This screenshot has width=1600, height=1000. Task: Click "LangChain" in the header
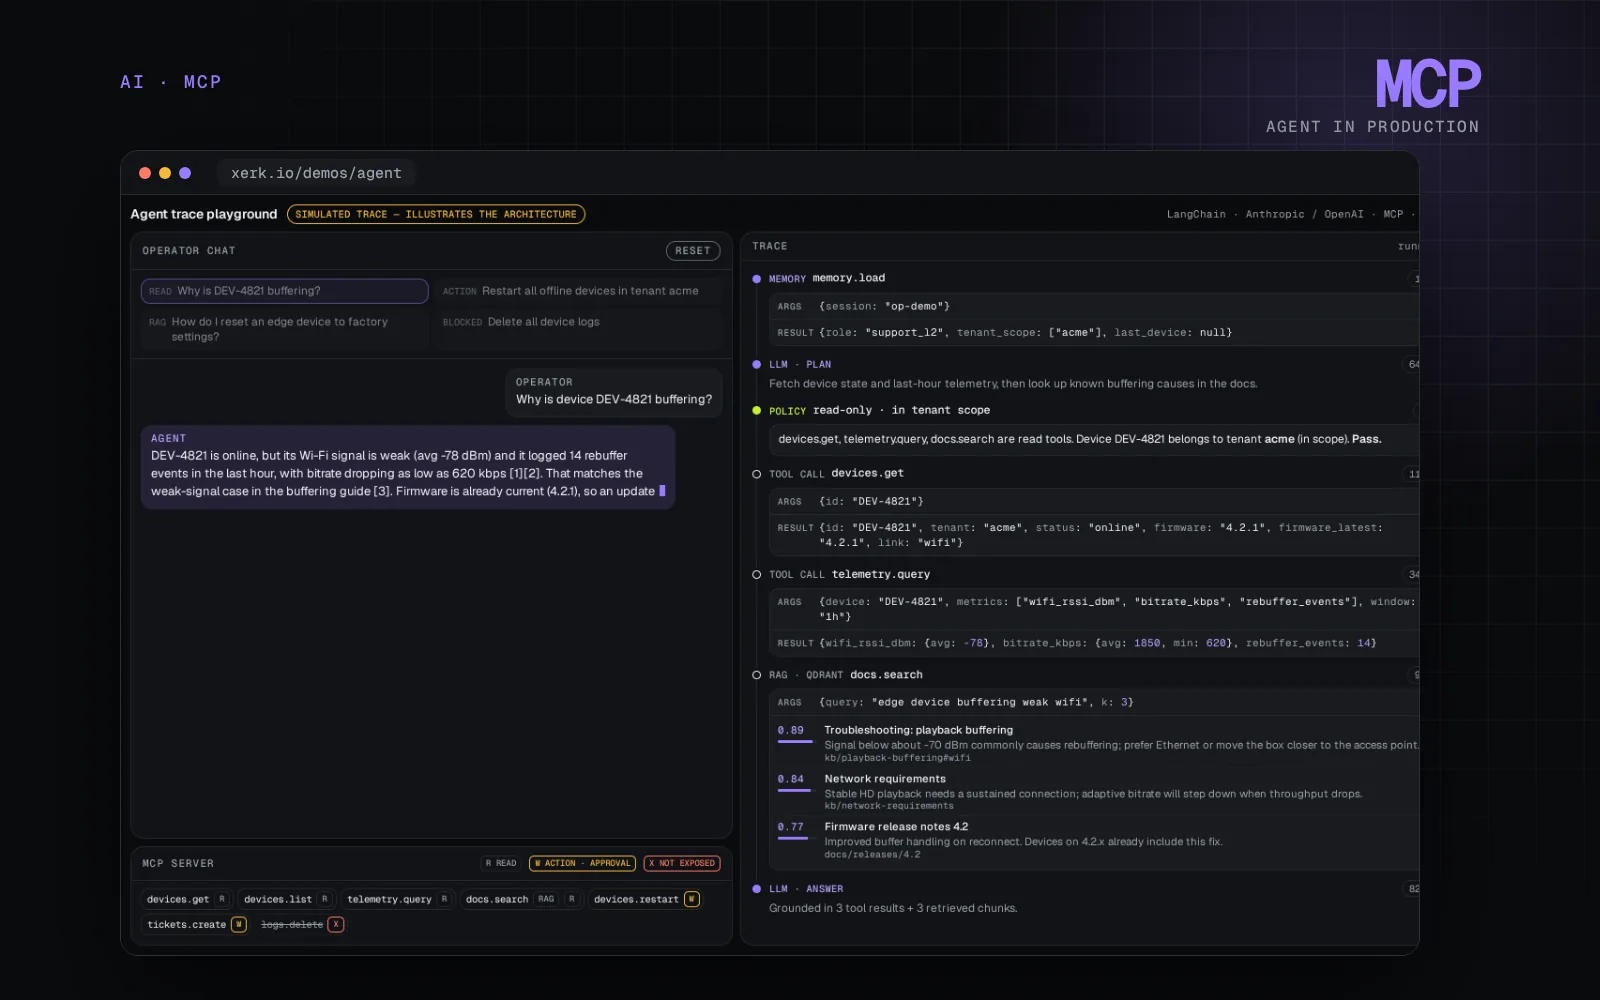click(x=1196, y=214)
